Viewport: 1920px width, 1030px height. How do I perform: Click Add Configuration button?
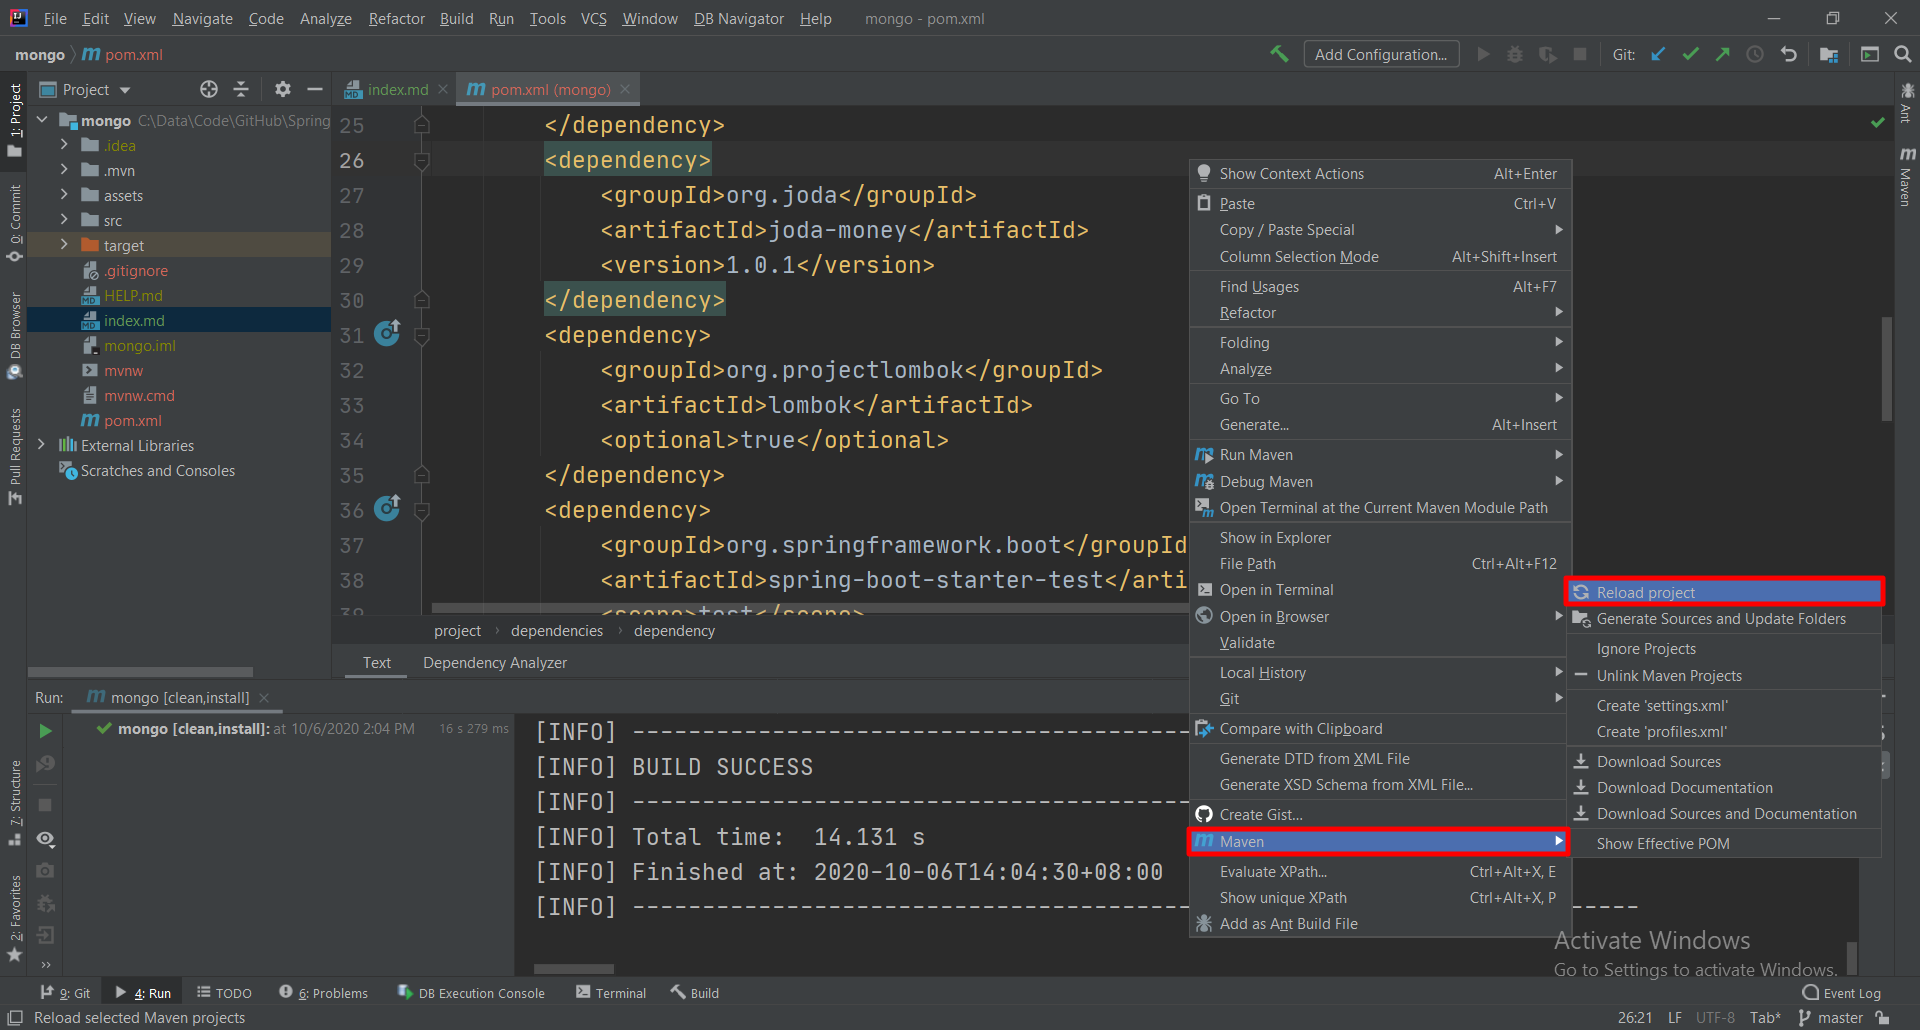coord(1381,54)
